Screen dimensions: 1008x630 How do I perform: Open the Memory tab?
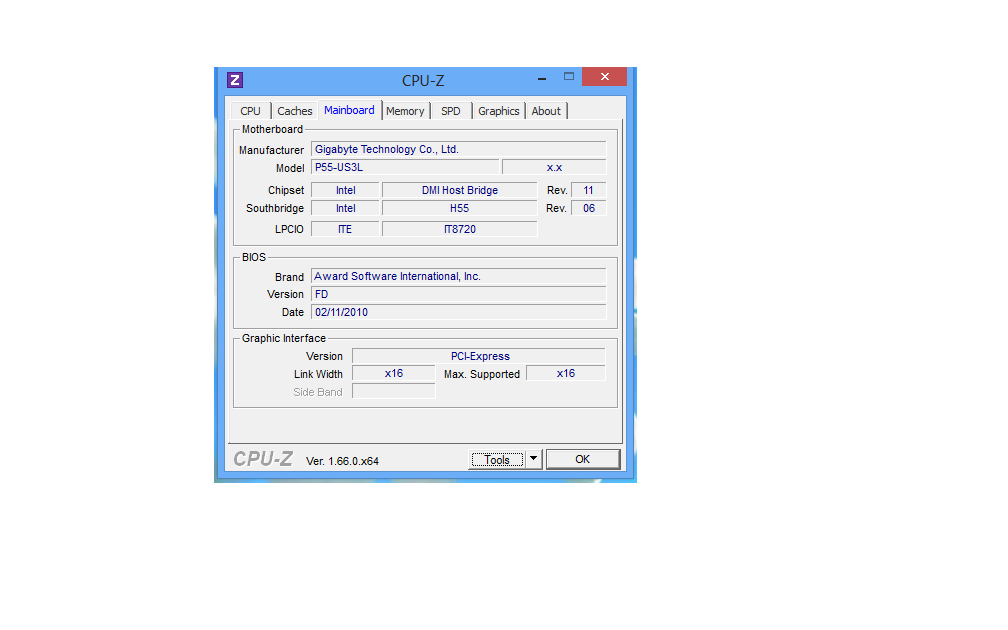405,111
